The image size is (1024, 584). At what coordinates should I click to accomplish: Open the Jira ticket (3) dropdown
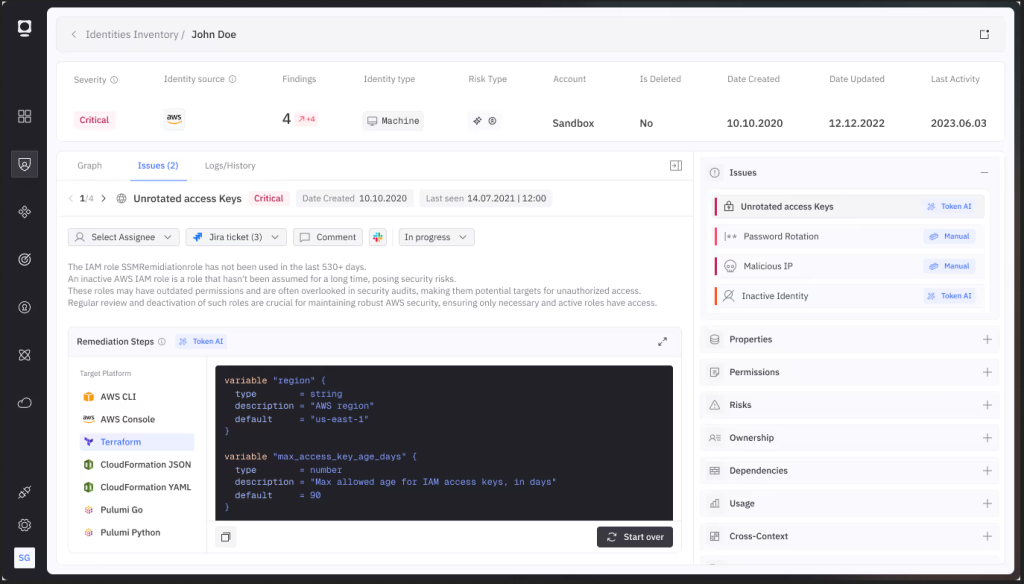[236, 237]
